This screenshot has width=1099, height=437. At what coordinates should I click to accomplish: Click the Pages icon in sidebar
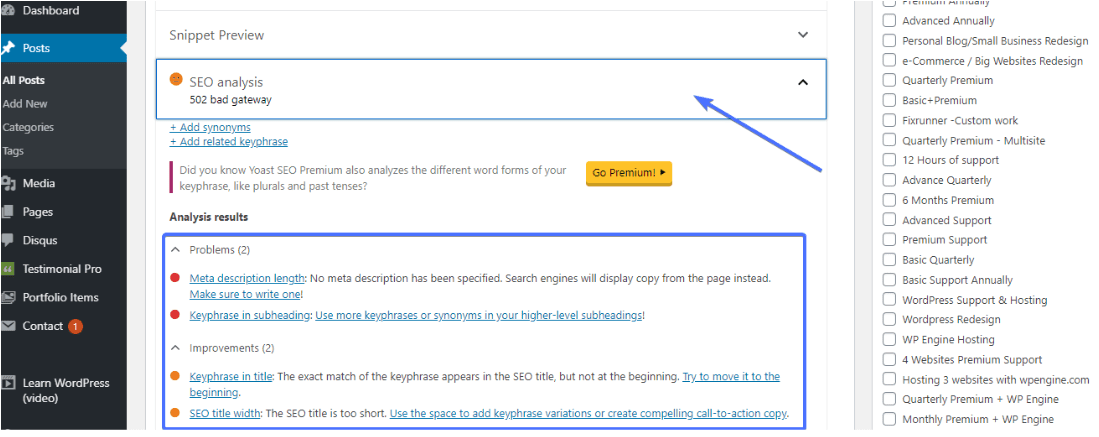(8, 212)
